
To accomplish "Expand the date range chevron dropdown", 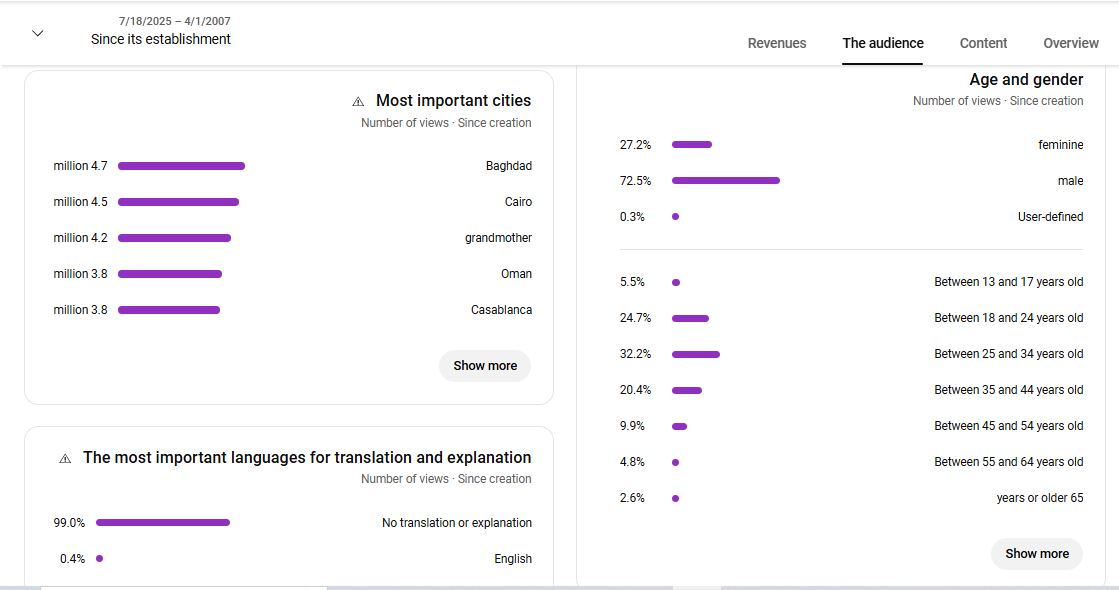I will [x=38, y=33].
